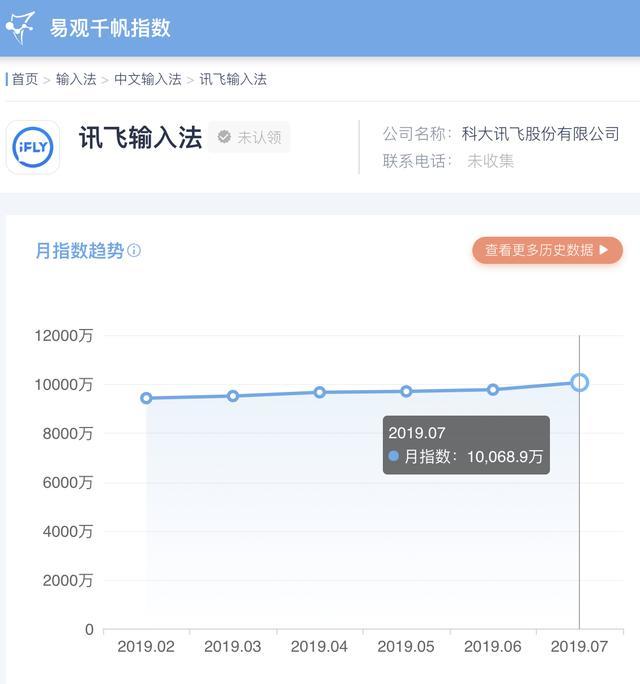Go to 首页 in the breadcrumb
The image size is (640, 684).
[25, 79]
